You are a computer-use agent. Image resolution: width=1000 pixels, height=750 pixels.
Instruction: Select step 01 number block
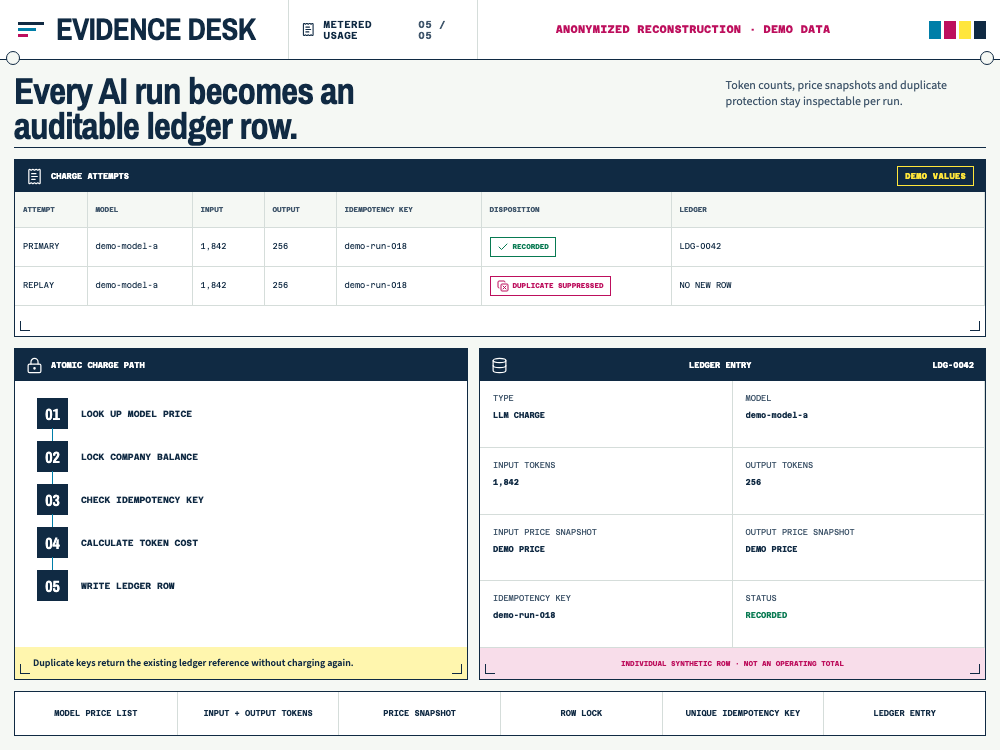point(52,414)
